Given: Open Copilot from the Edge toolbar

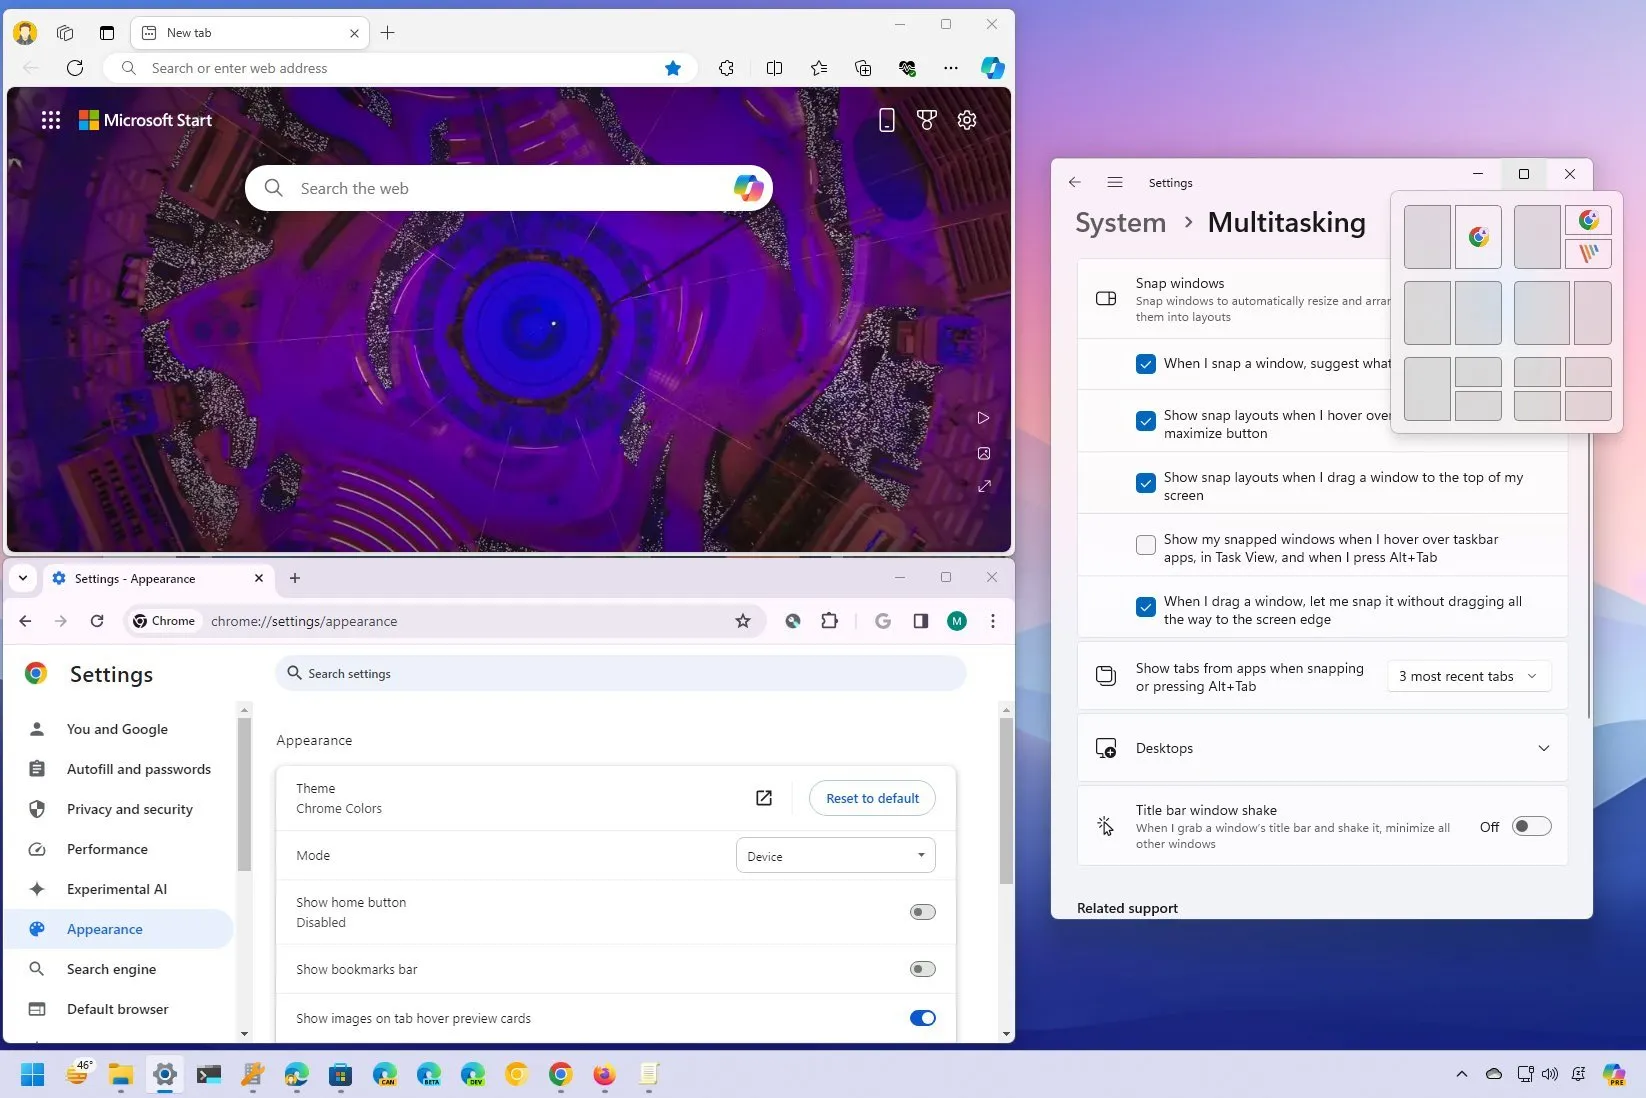Looking at the screenshot, I should tap(991, 68).
